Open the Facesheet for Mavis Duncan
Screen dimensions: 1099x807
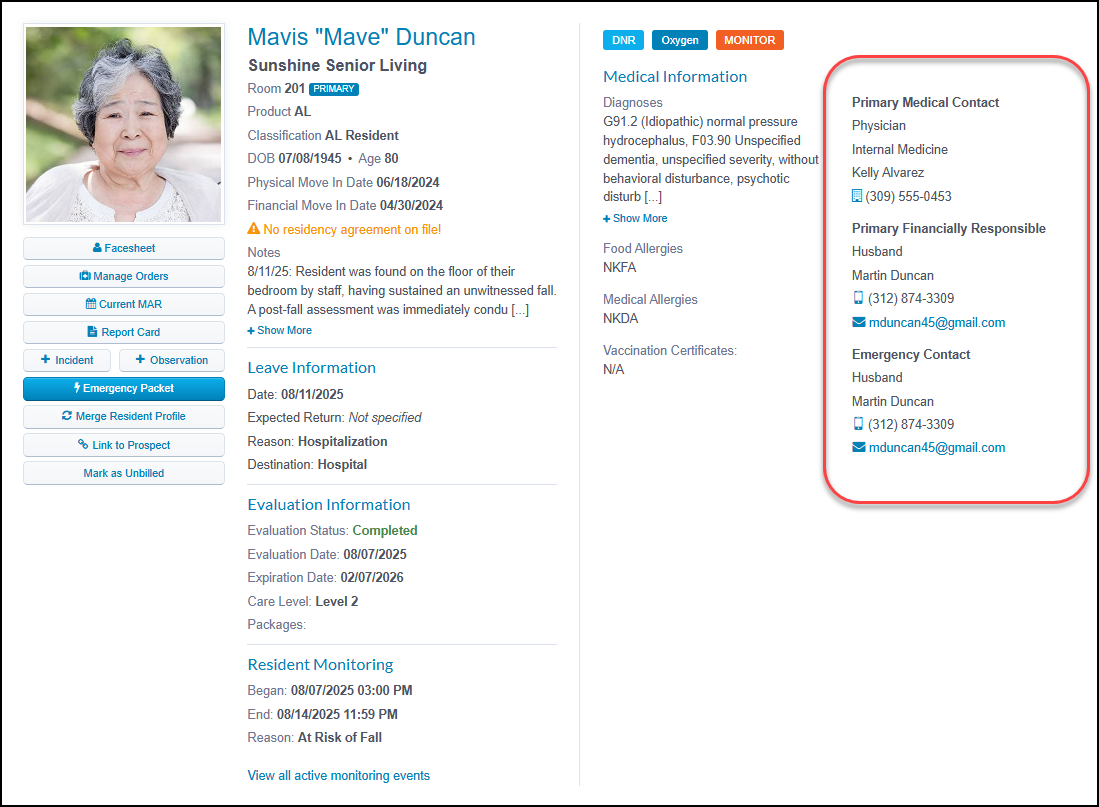[x=123, y=247]
